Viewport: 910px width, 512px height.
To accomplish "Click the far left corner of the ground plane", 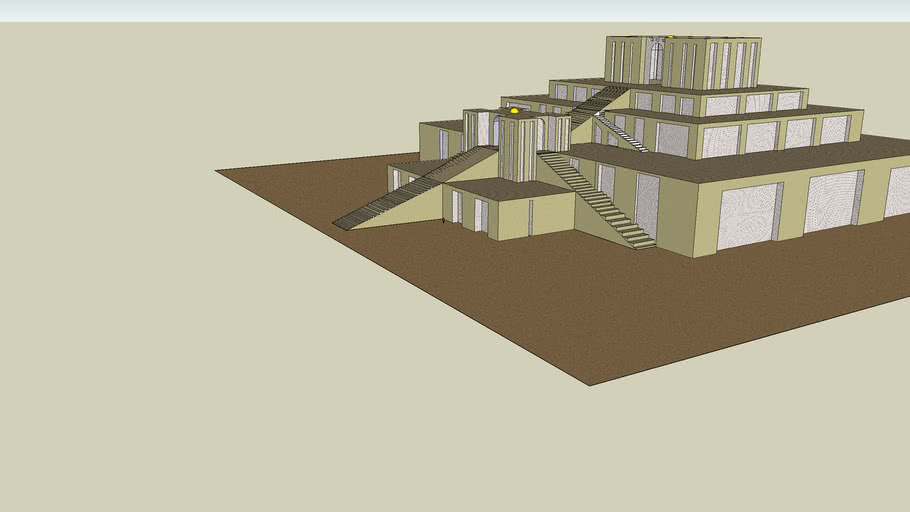I will pos(219,172).
